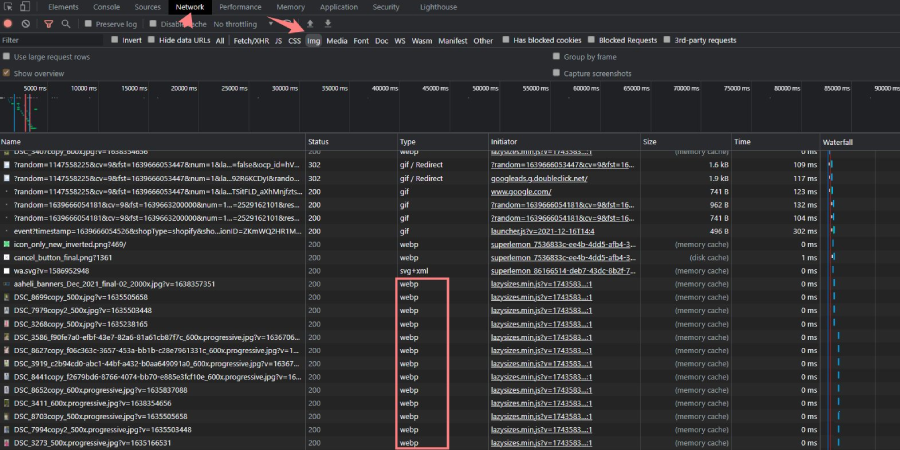Toggle the red filter funnel icon
The image size is (900, 450).
(x=48, y=23)
